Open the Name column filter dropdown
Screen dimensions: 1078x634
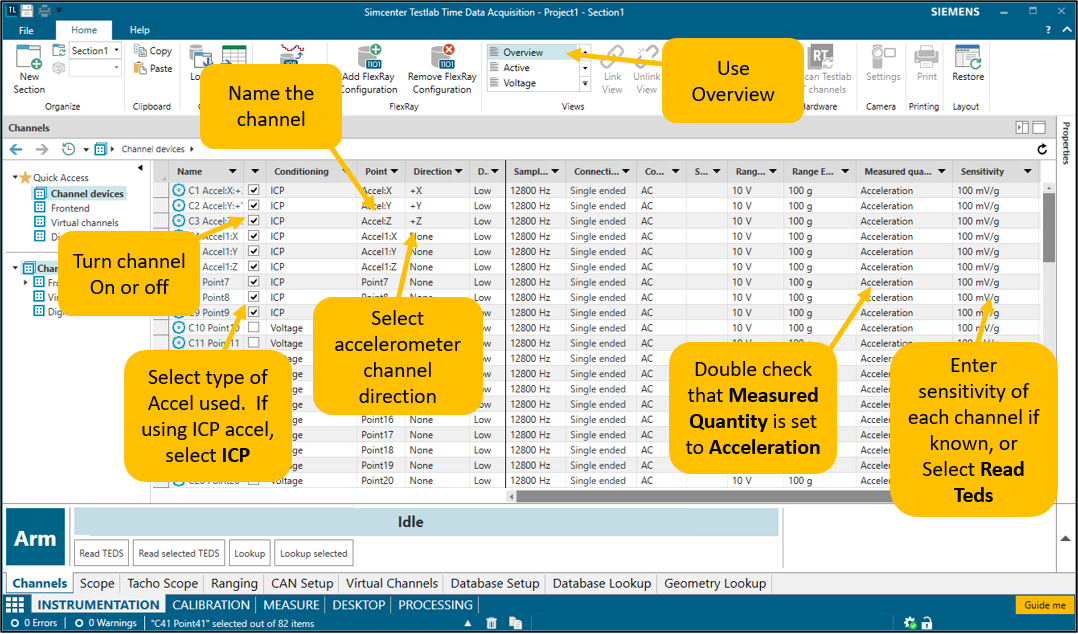[x=232, y=172]
